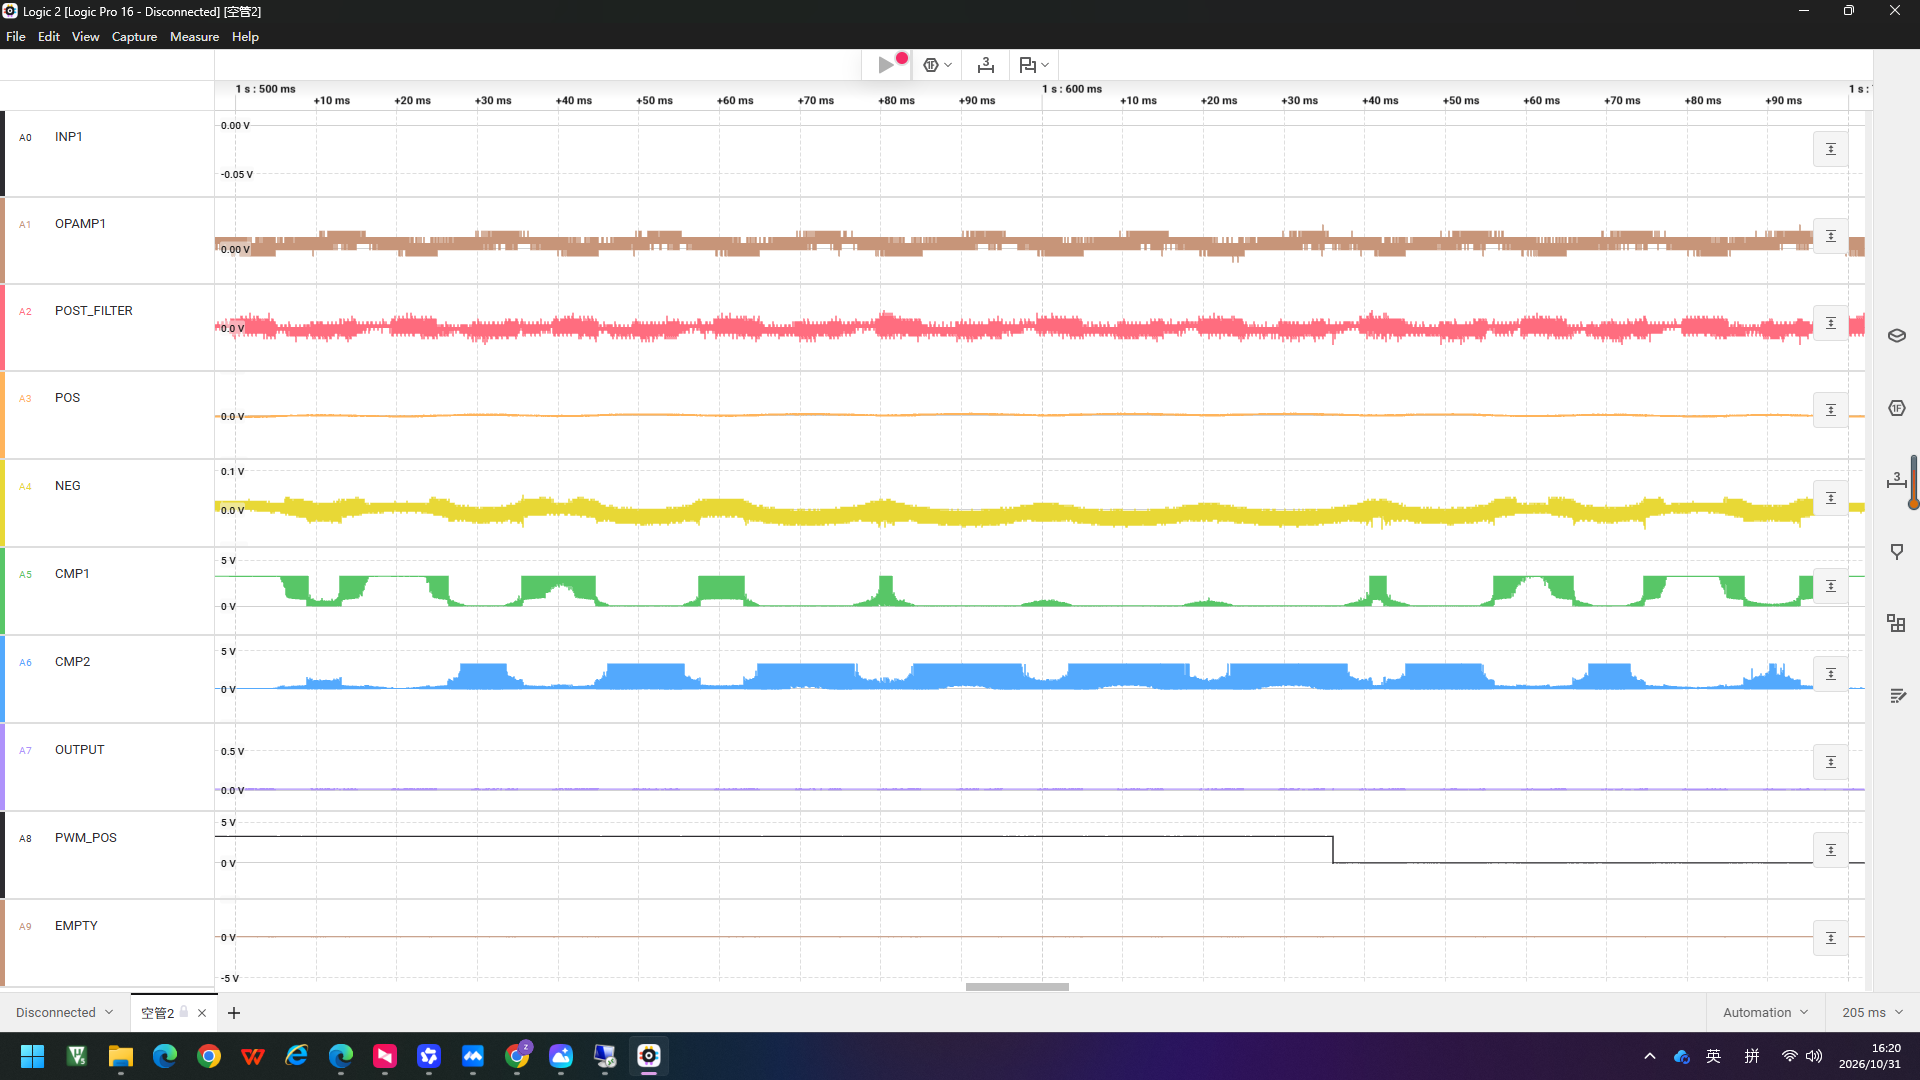Auto-fit vertical scale for INP1 channel
Viewport: 1920px width, 1080px height.
pos(1831,149)
